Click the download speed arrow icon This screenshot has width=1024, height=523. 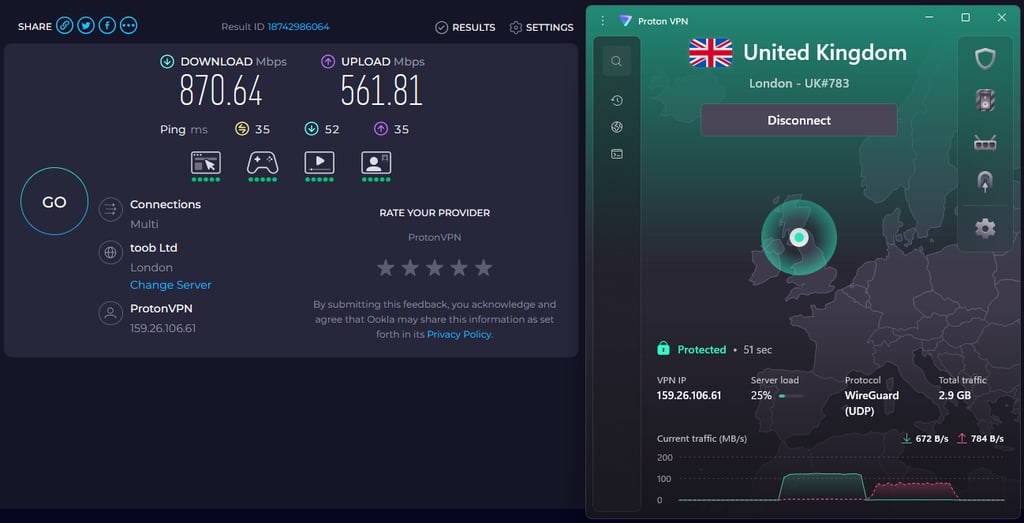(x=167, y=61)
